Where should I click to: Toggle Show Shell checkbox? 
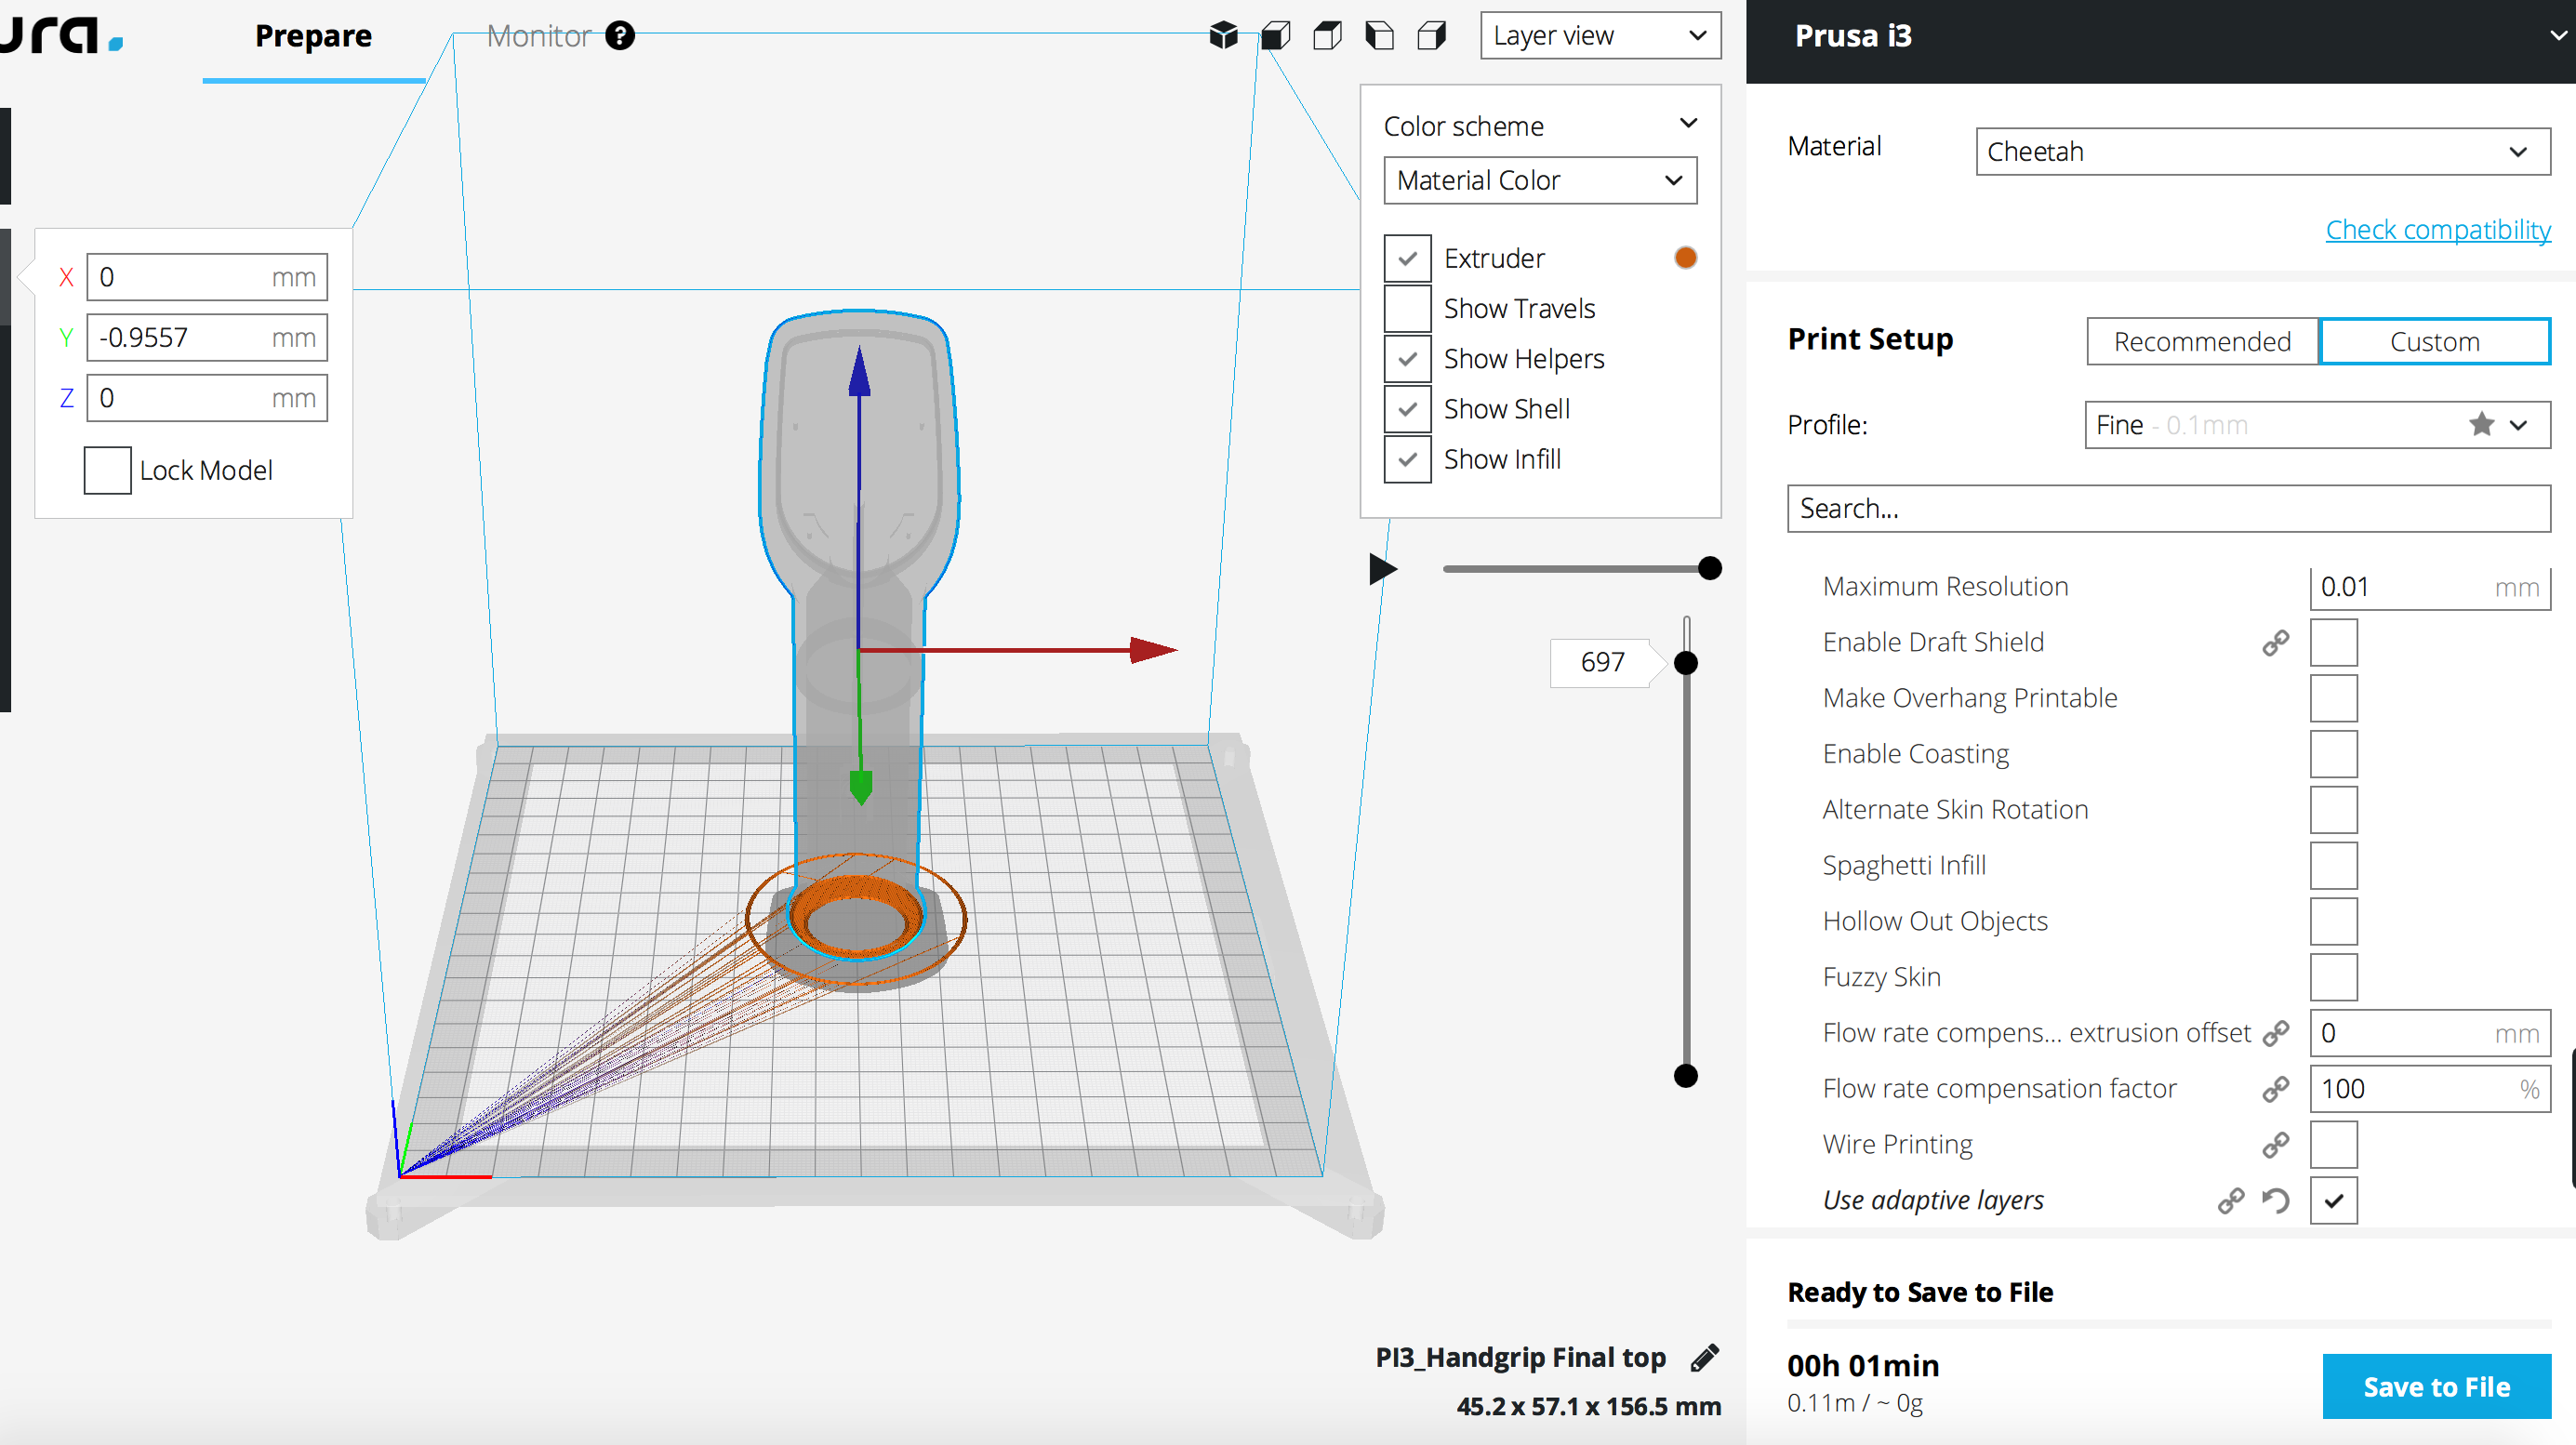(x=1407, y=409)
